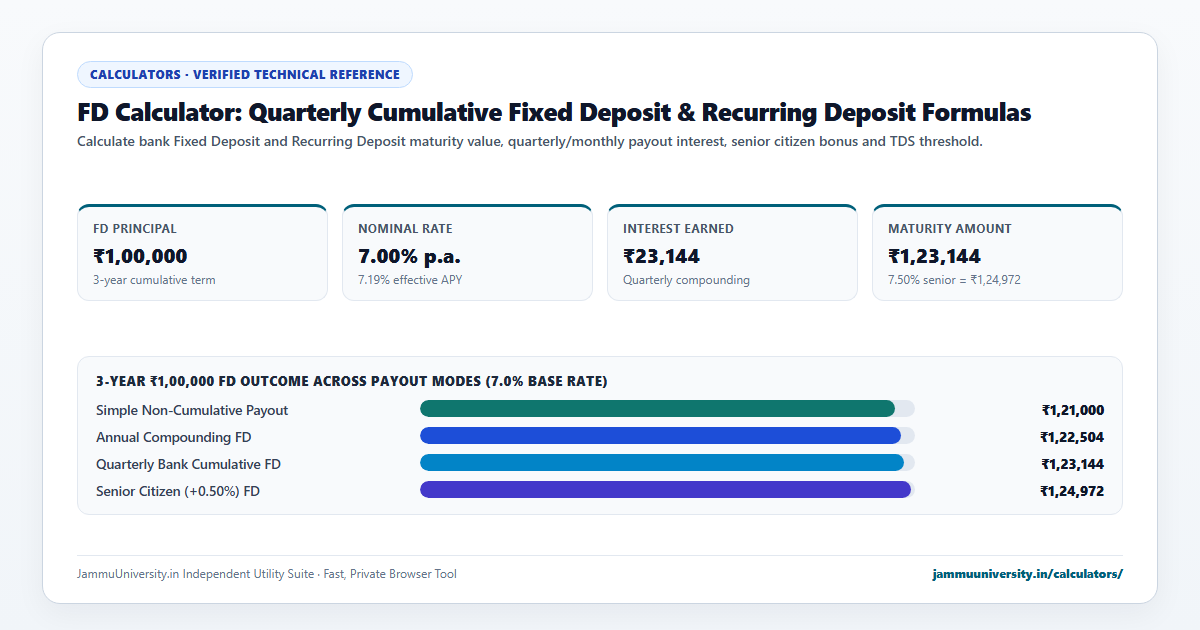Click the Quarterly Bank Cumulative FD label
The width and height of the screenshot is (1200, 630).
tap(188, 464)
